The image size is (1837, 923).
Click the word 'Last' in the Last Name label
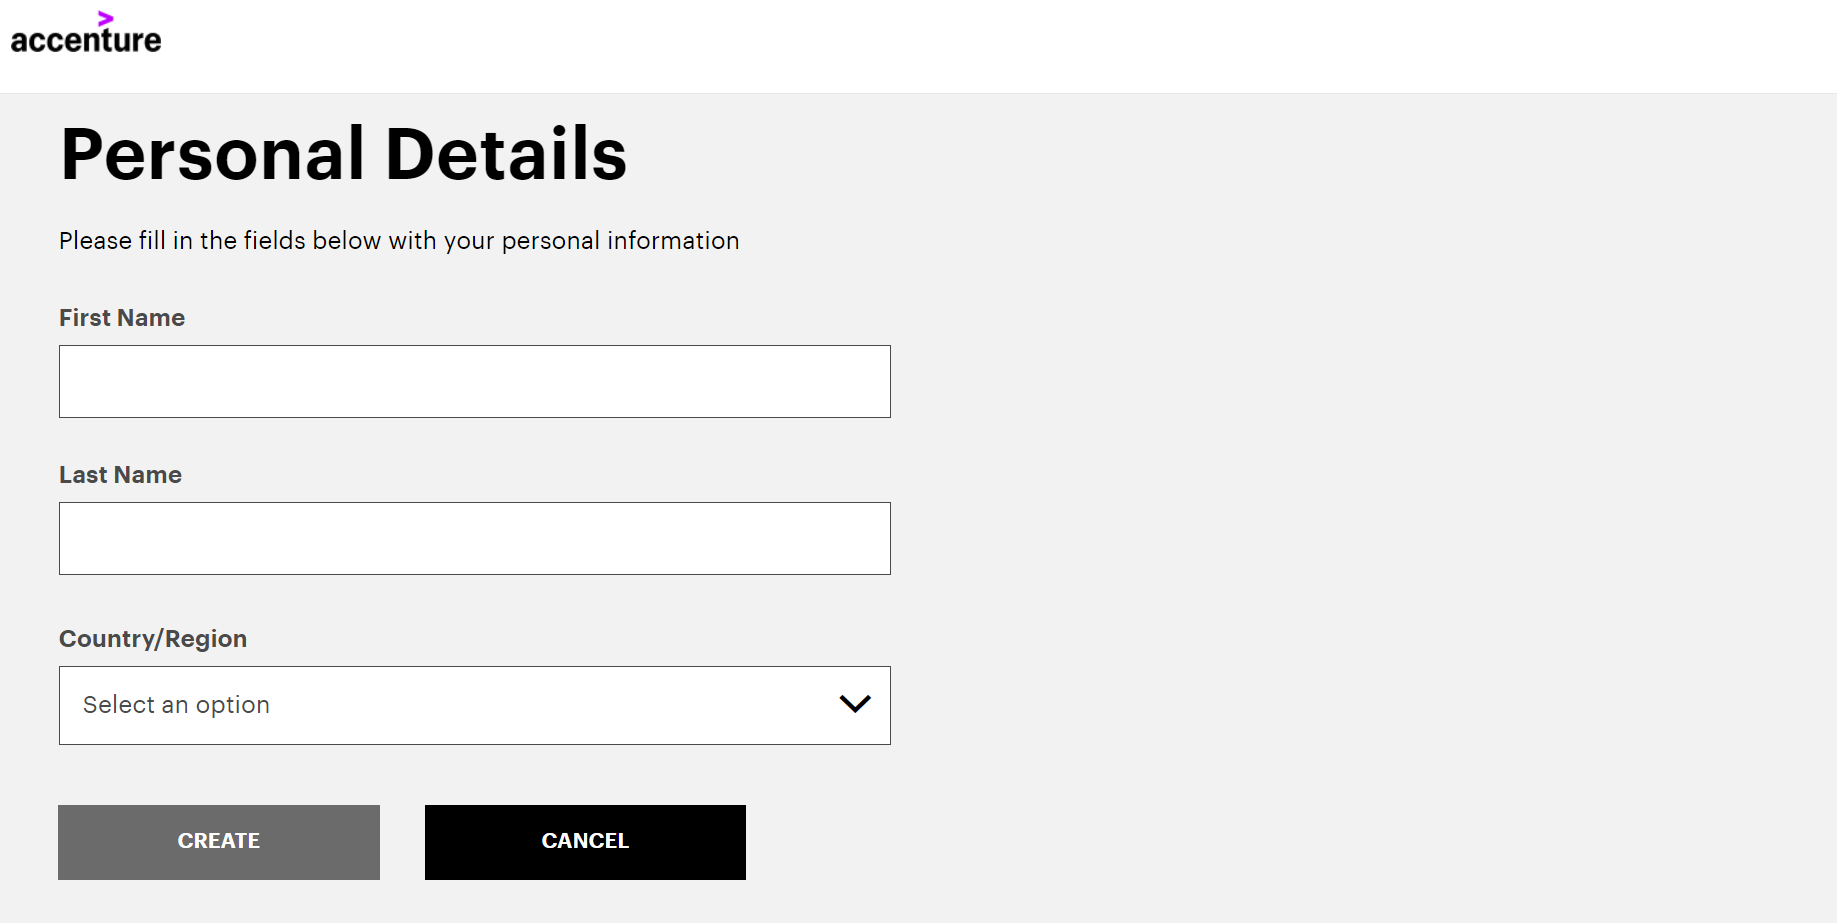click(83, 475)
